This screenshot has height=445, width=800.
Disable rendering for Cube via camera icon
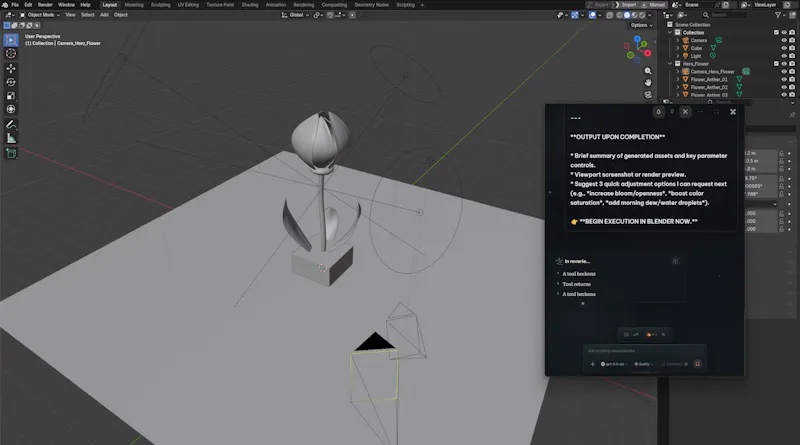pos(792,48)
